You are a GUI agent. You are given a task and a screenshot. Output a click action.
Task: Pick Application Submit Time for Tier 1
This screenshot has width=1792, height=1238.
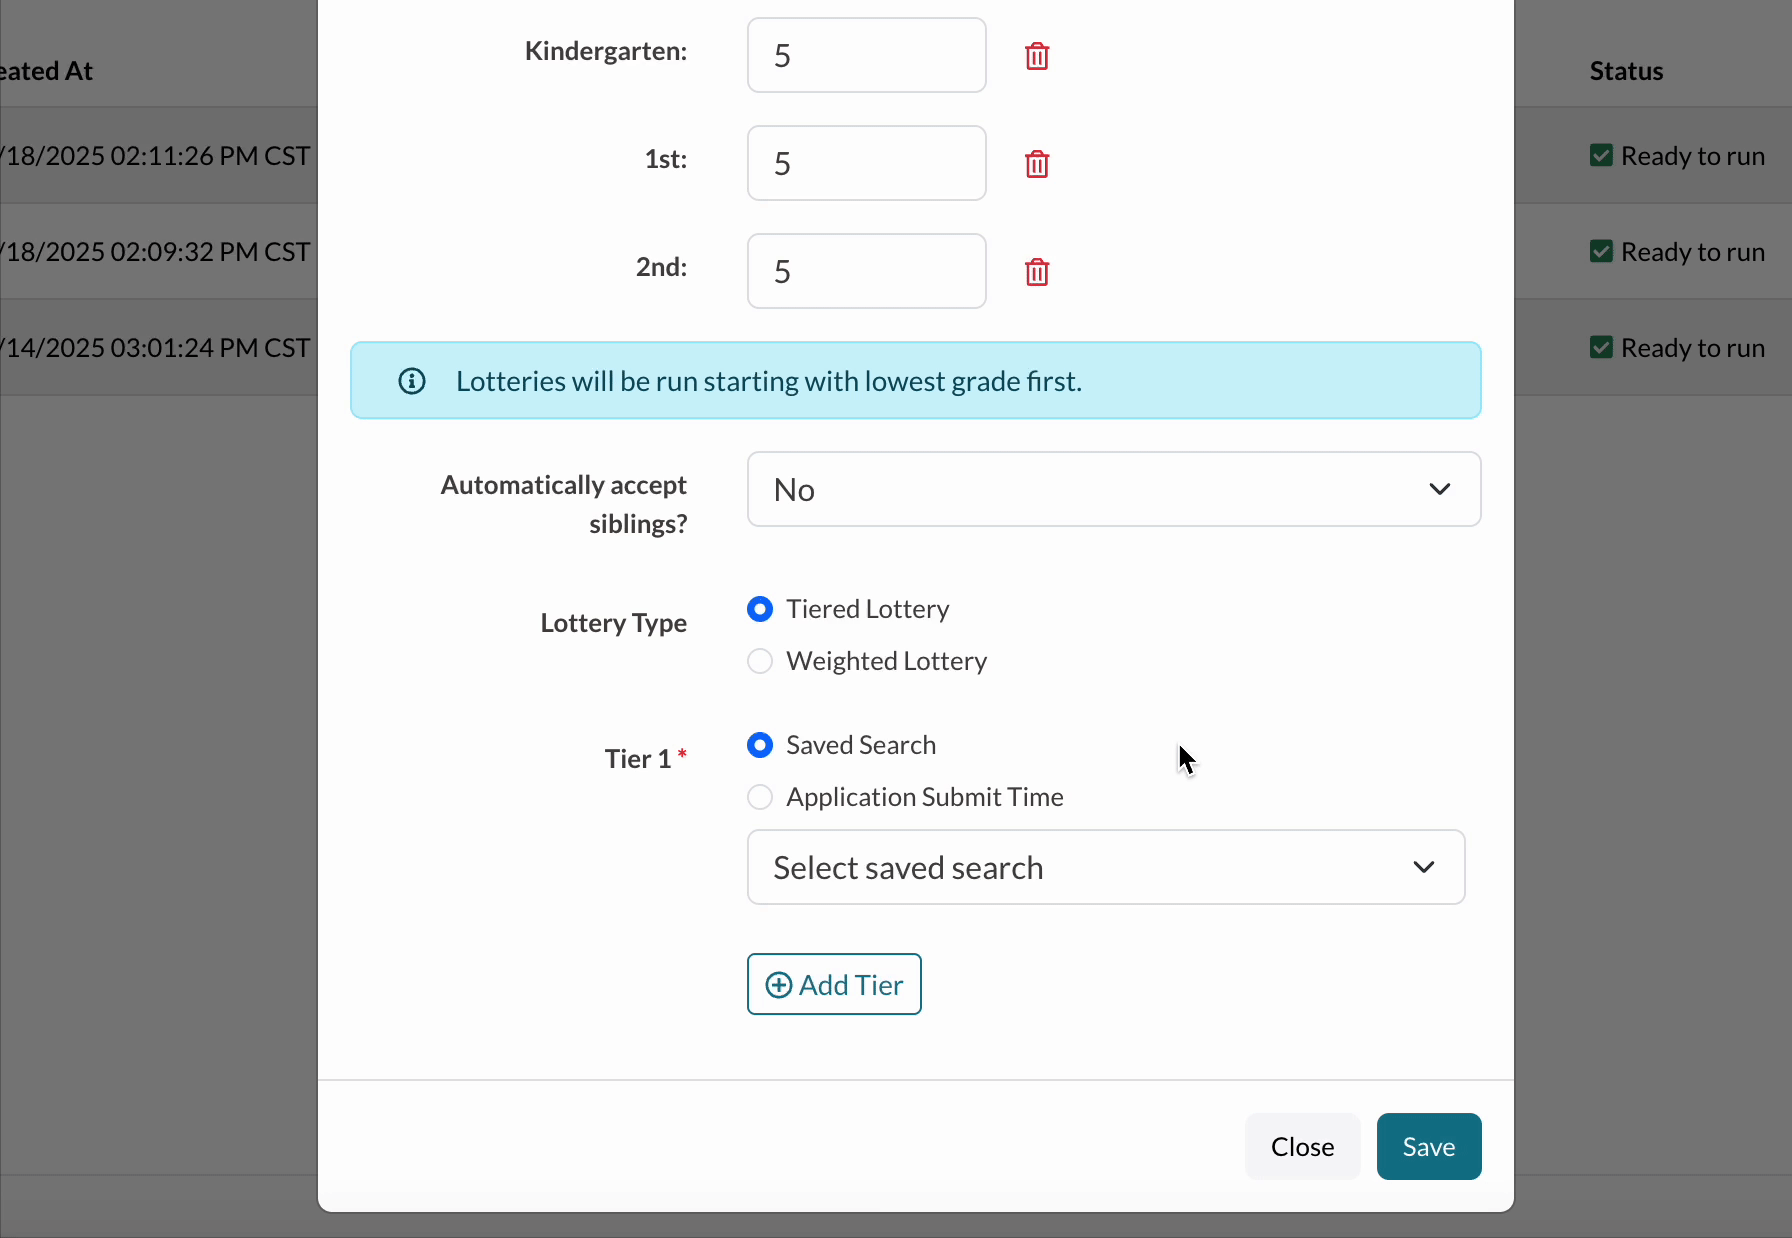(760, 797)
